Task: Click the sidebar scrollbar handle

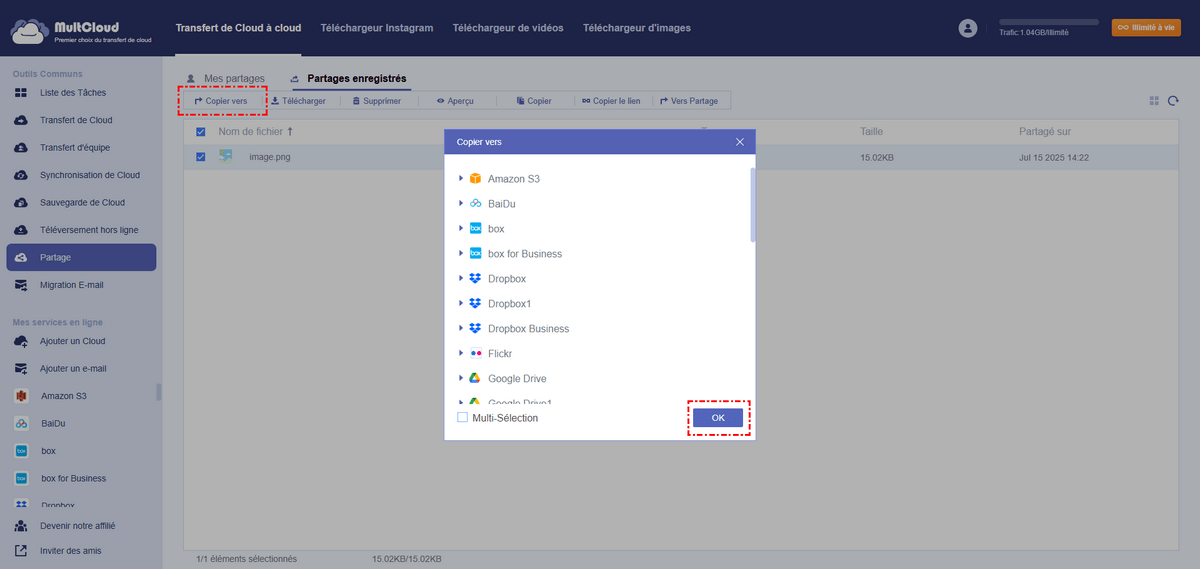Action: (159, 392)
